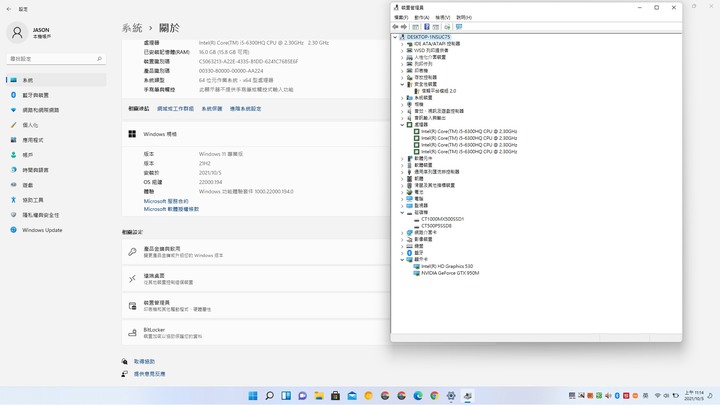720x405 pixels.
Task: Select Intel(R) HD Graphics 530 adapter
Action: point(447,266)
